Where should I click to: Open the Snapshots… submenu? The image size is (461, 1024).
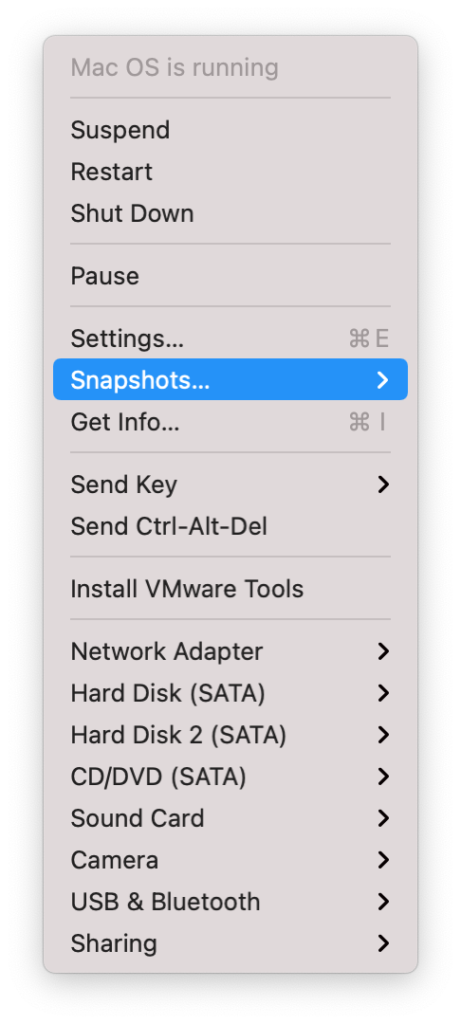[x=230, y=379]
